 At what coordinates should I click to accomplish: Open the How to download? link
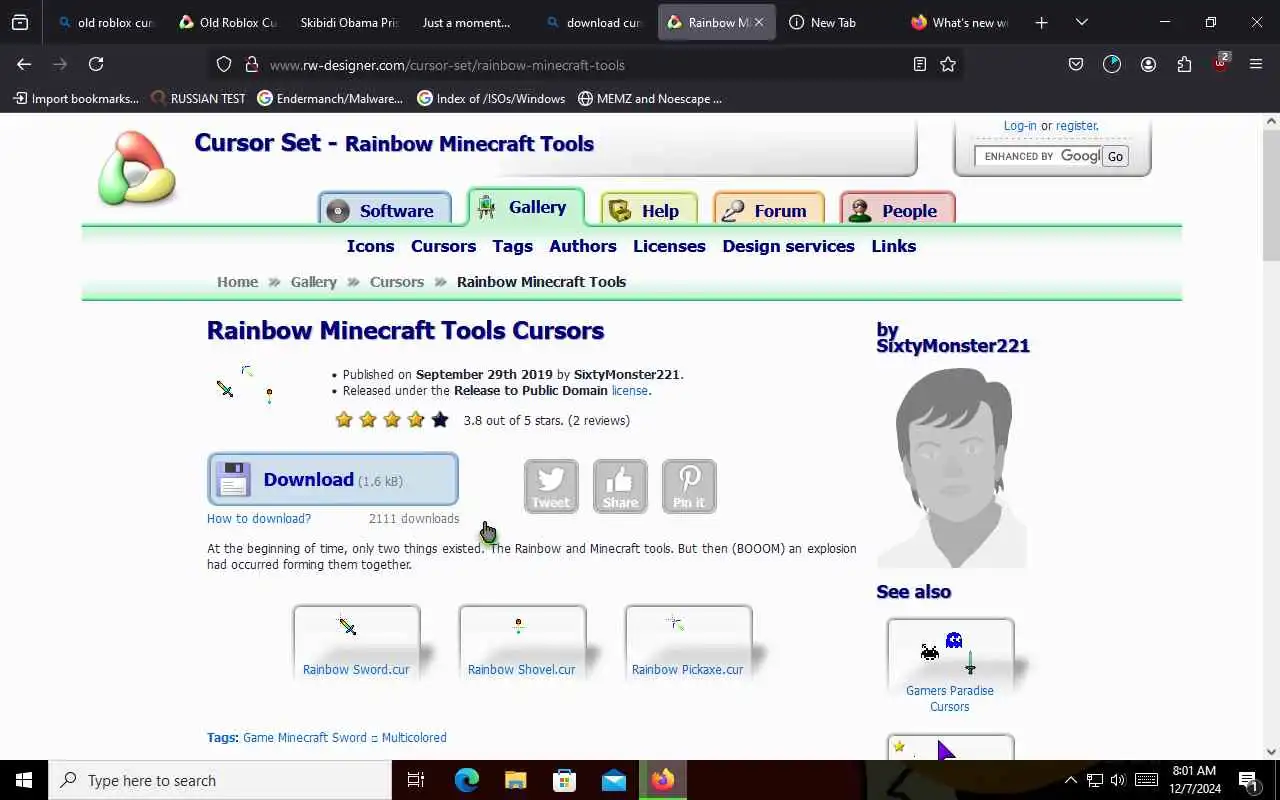click(x=259, y=518)
